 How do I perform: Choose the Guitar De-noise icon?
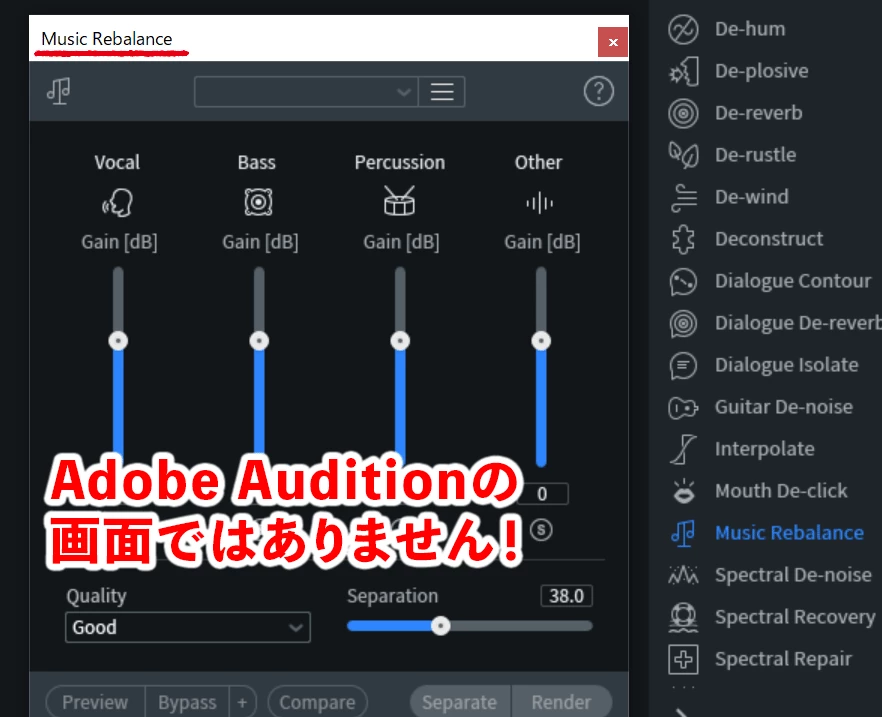683,407
